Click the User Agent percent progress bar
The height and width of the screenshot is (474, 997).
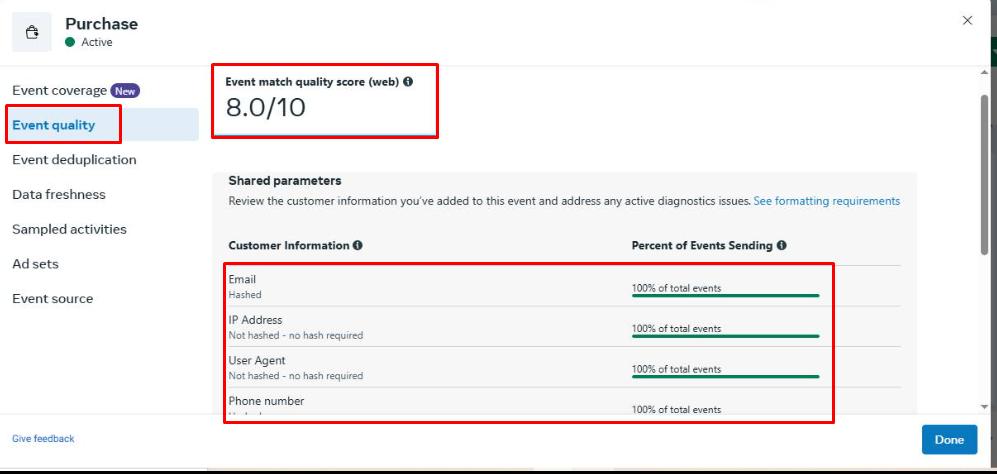[725, 376]
